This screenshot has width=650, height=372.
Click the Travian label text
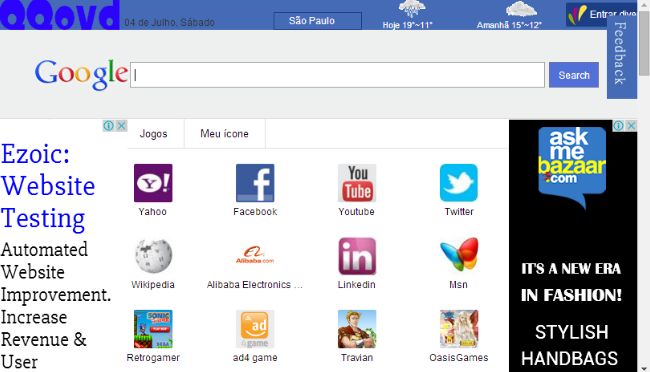click(x=357, y=357)
